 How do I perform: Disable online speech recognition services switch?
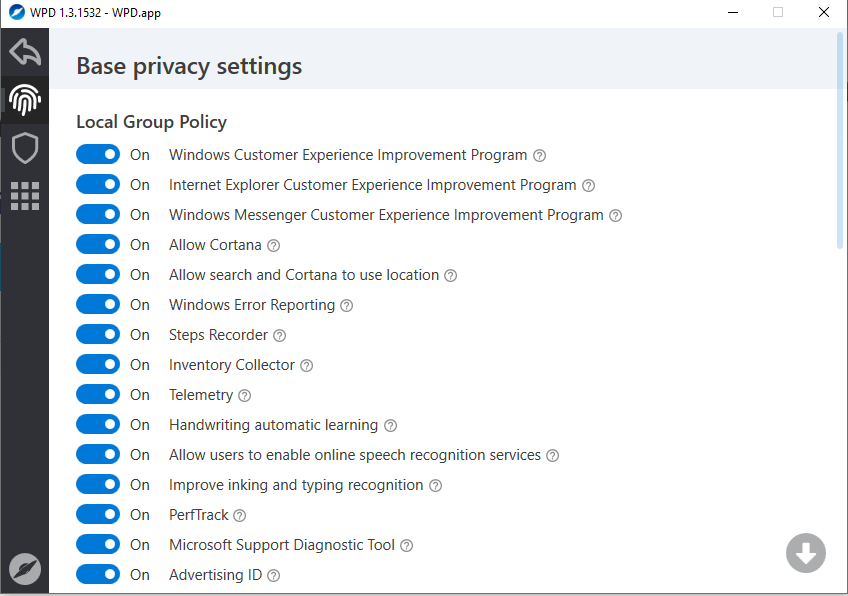[x=98, y=455]
